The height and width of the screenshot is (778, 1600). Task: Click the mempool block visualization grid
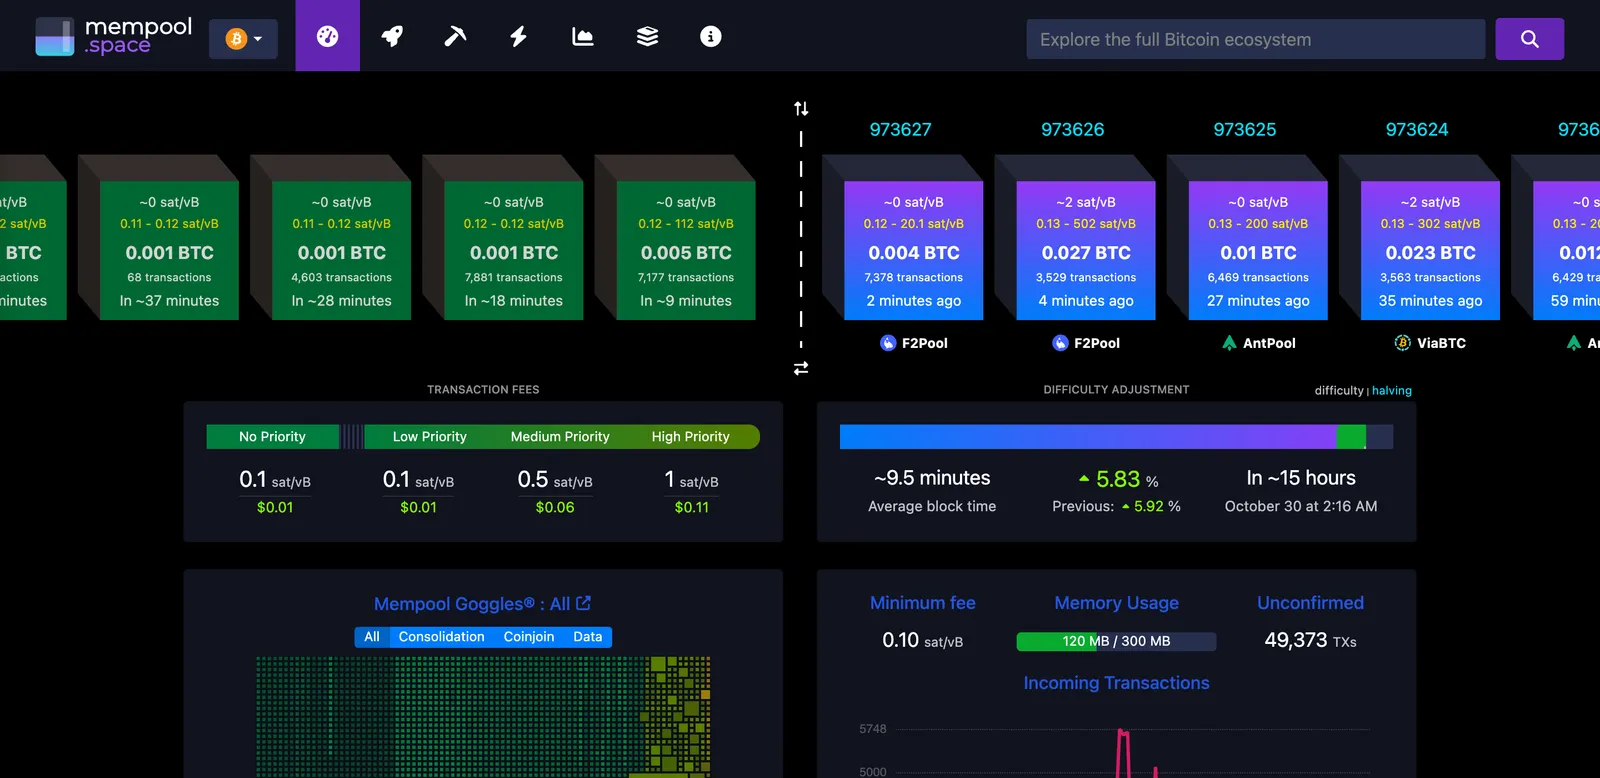483,717
